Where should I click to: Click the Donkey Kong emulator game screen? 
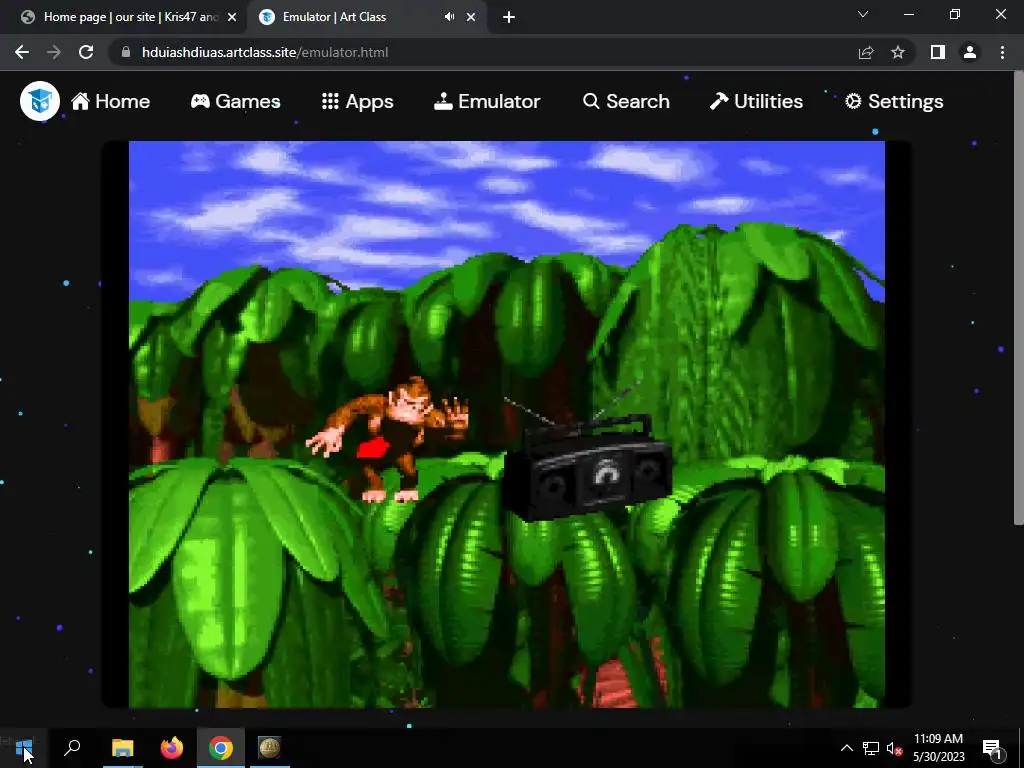(507, 424)
